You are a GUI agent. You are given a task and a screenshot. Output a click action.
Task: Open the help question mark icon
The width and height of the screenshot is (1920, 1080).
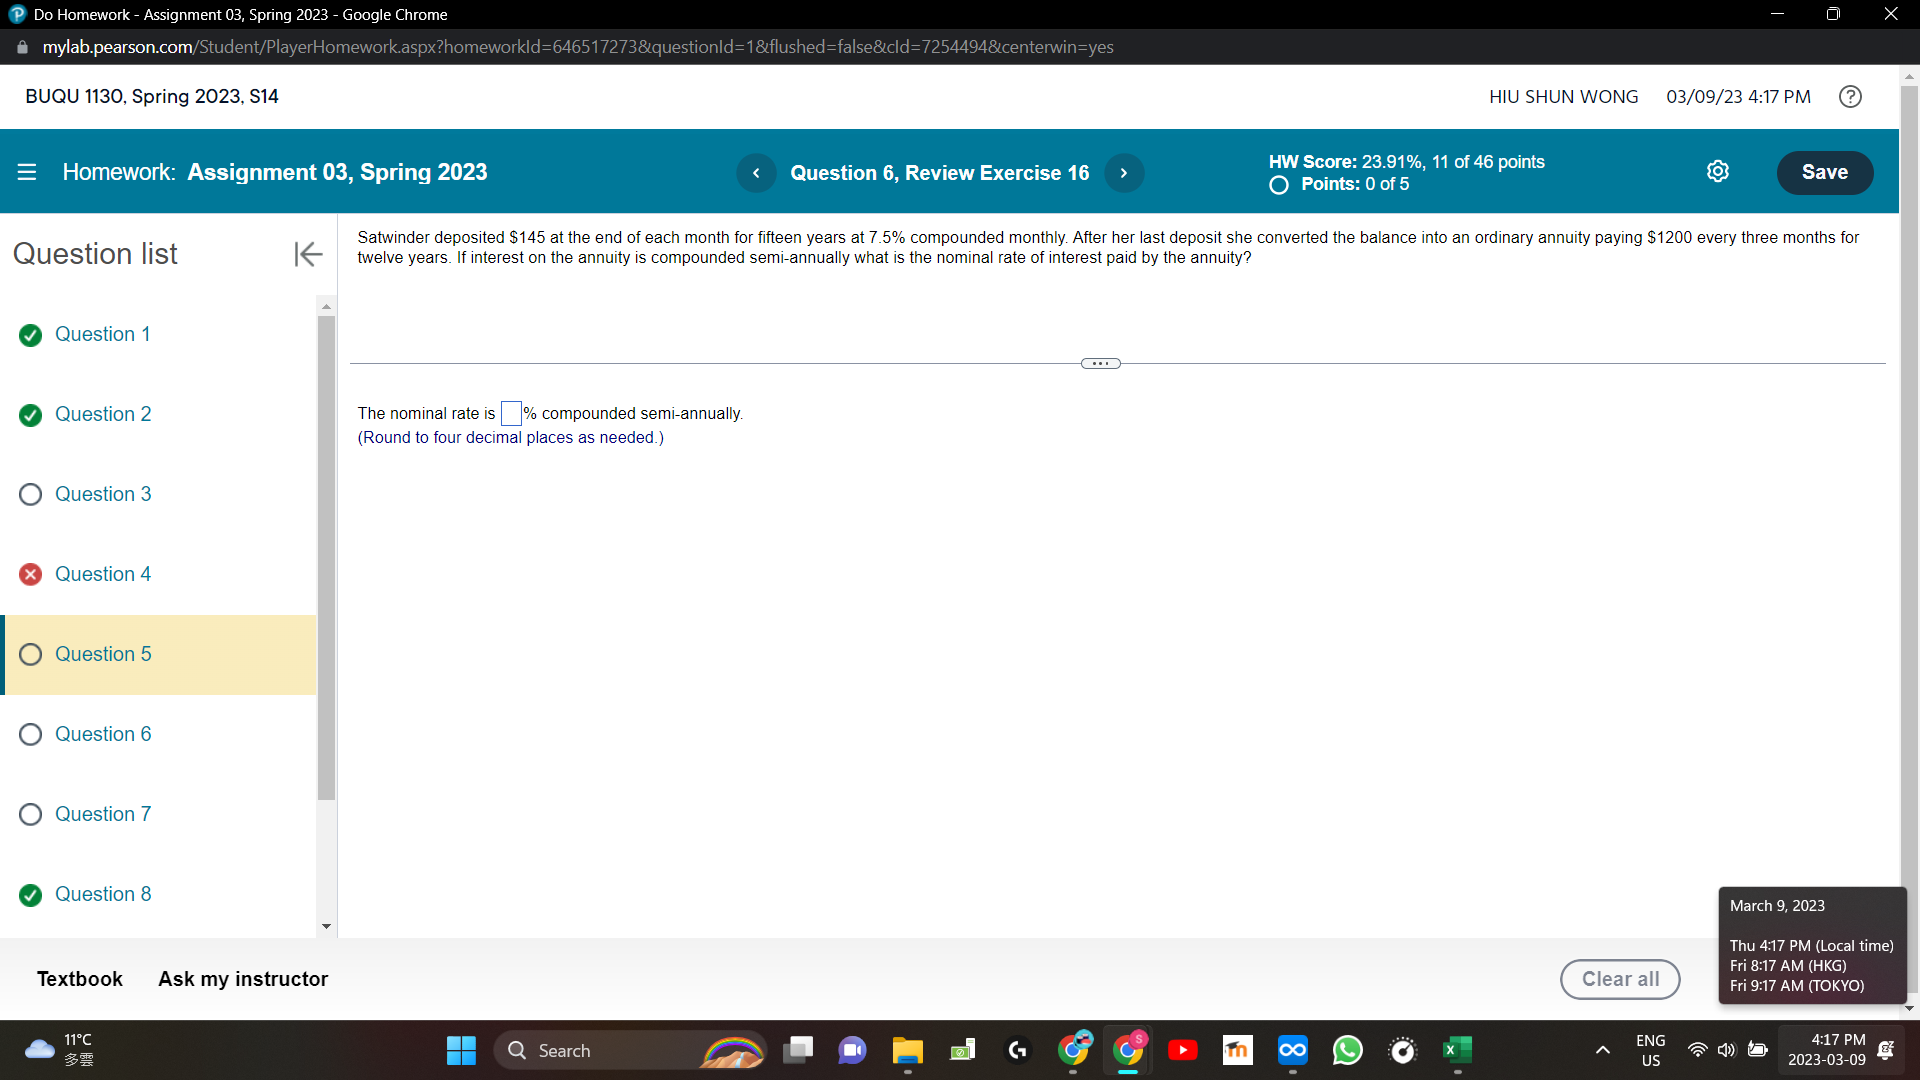click(x=1850, y=97)
